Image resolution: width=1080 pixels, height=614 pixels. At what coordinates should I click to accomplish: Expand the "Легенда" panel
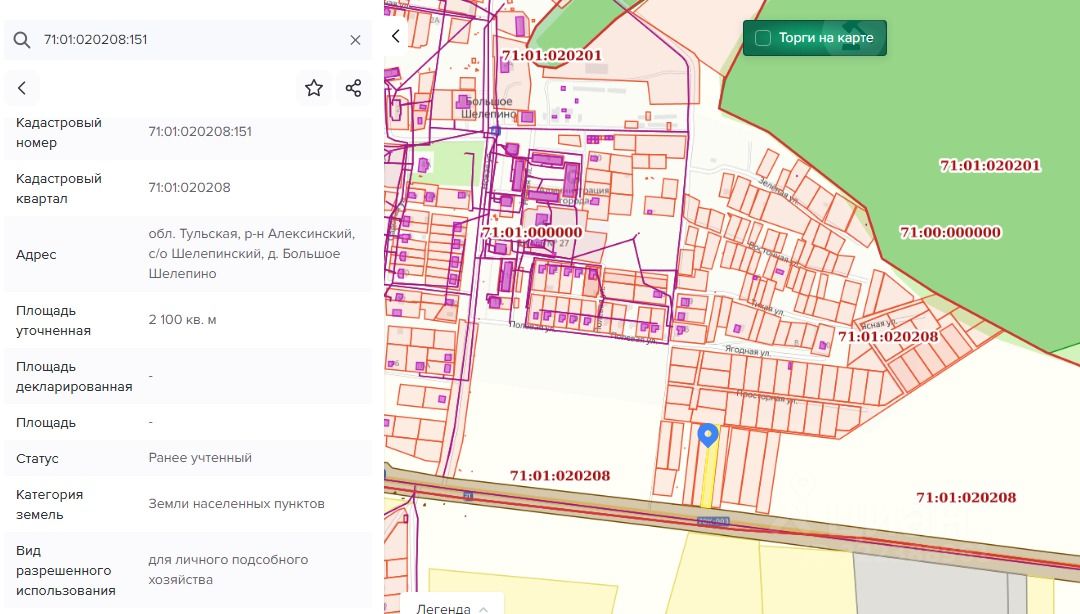(x=452, y=608)
